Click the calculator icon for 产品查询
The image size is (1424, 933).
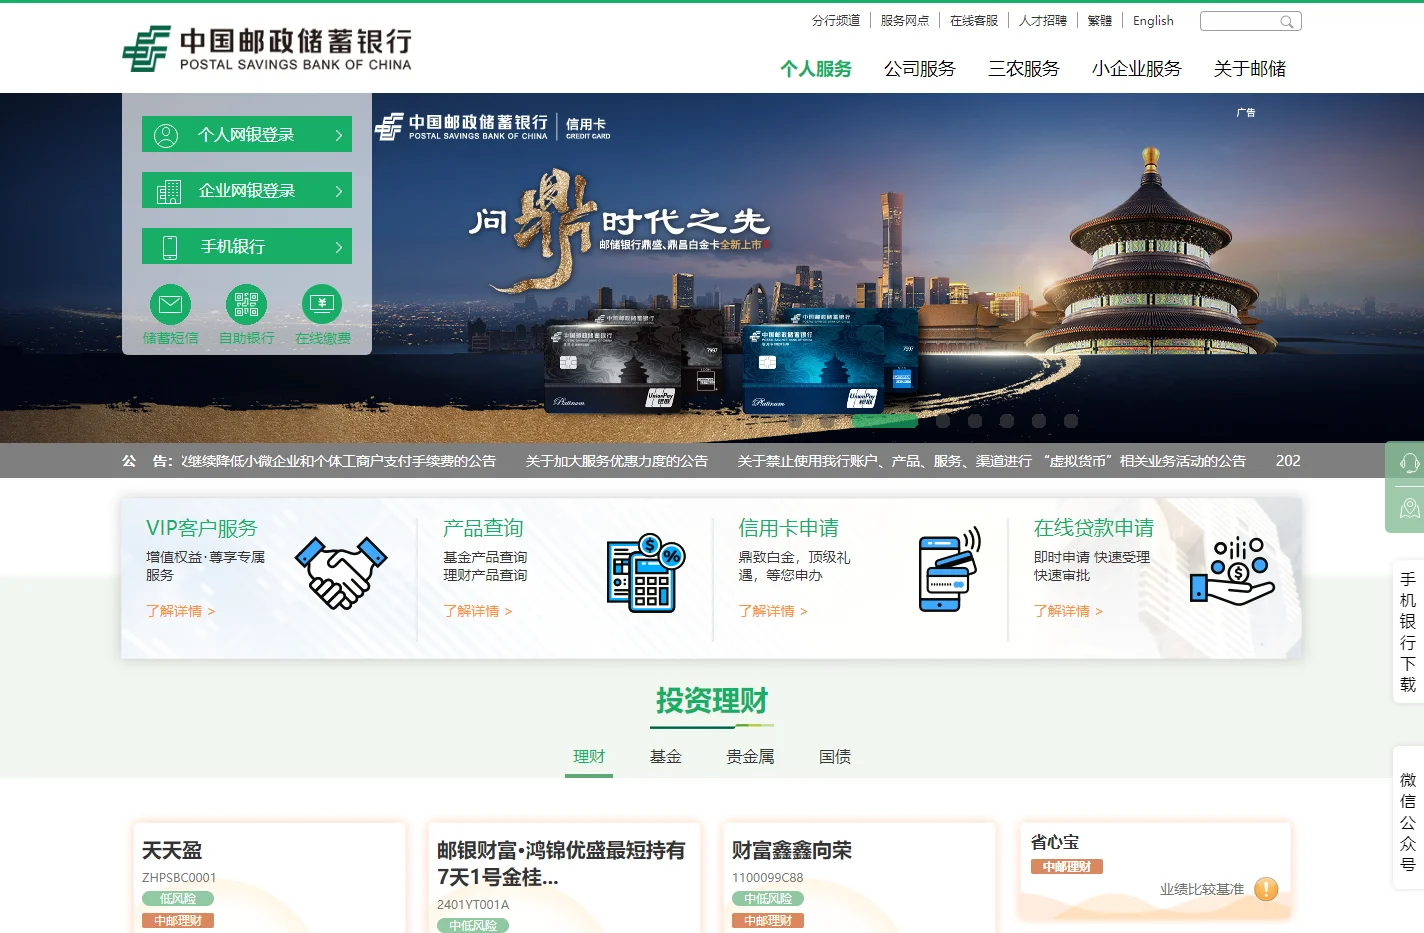point(646,573)
